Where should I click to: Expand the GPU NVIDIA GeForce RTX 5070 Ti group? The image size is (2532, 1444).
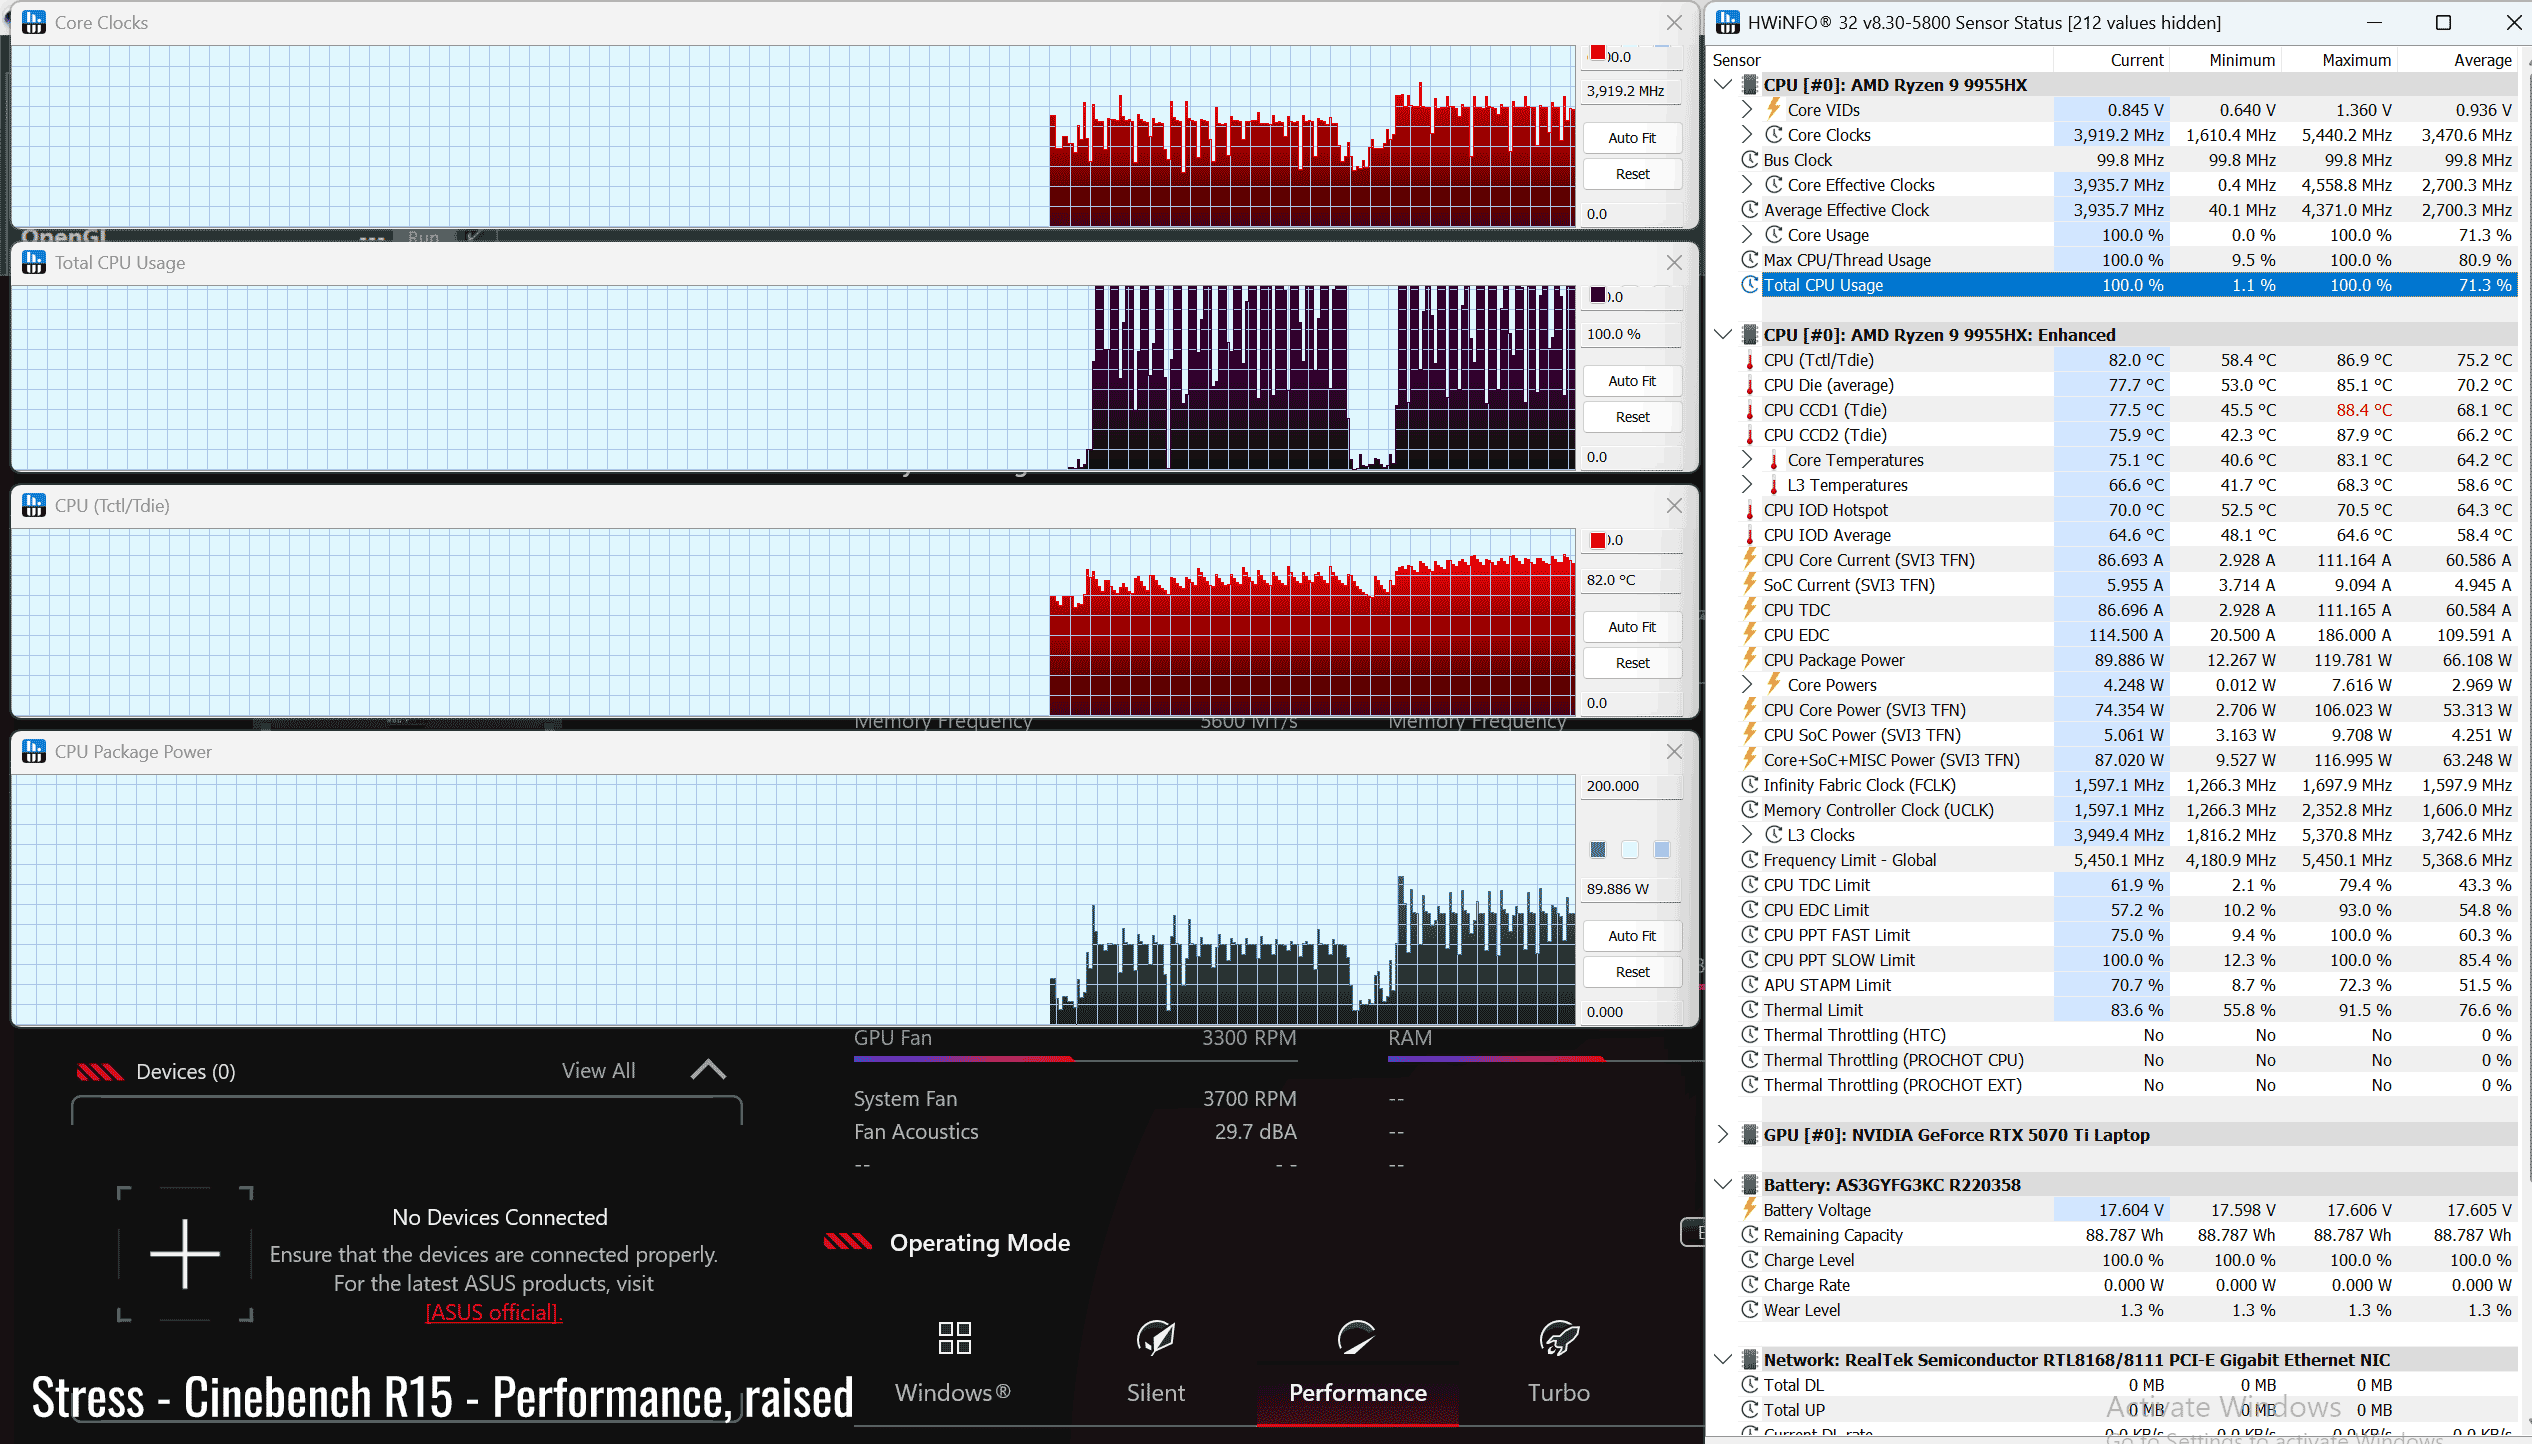tap(1723, 1134)
